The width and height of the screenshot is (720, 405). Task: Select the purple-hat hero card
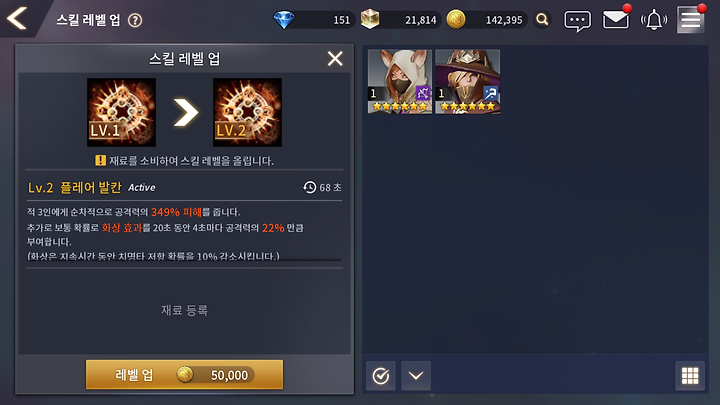(467, 81)
